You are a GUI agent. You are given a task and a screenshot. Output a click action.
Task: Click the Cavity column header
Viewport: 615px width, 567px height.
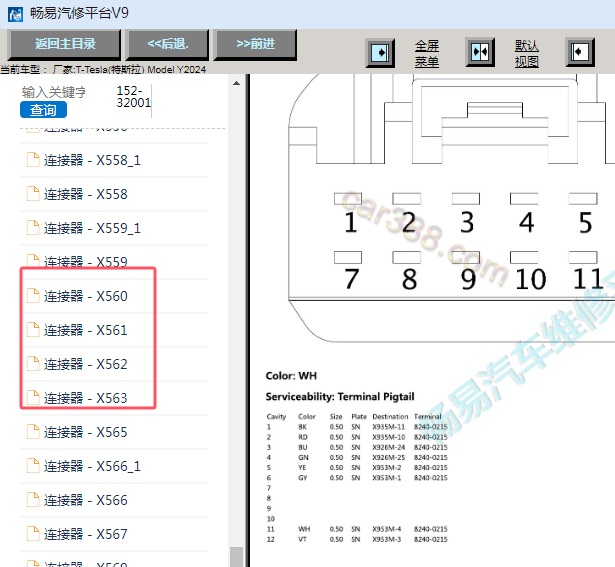[277, 416]
